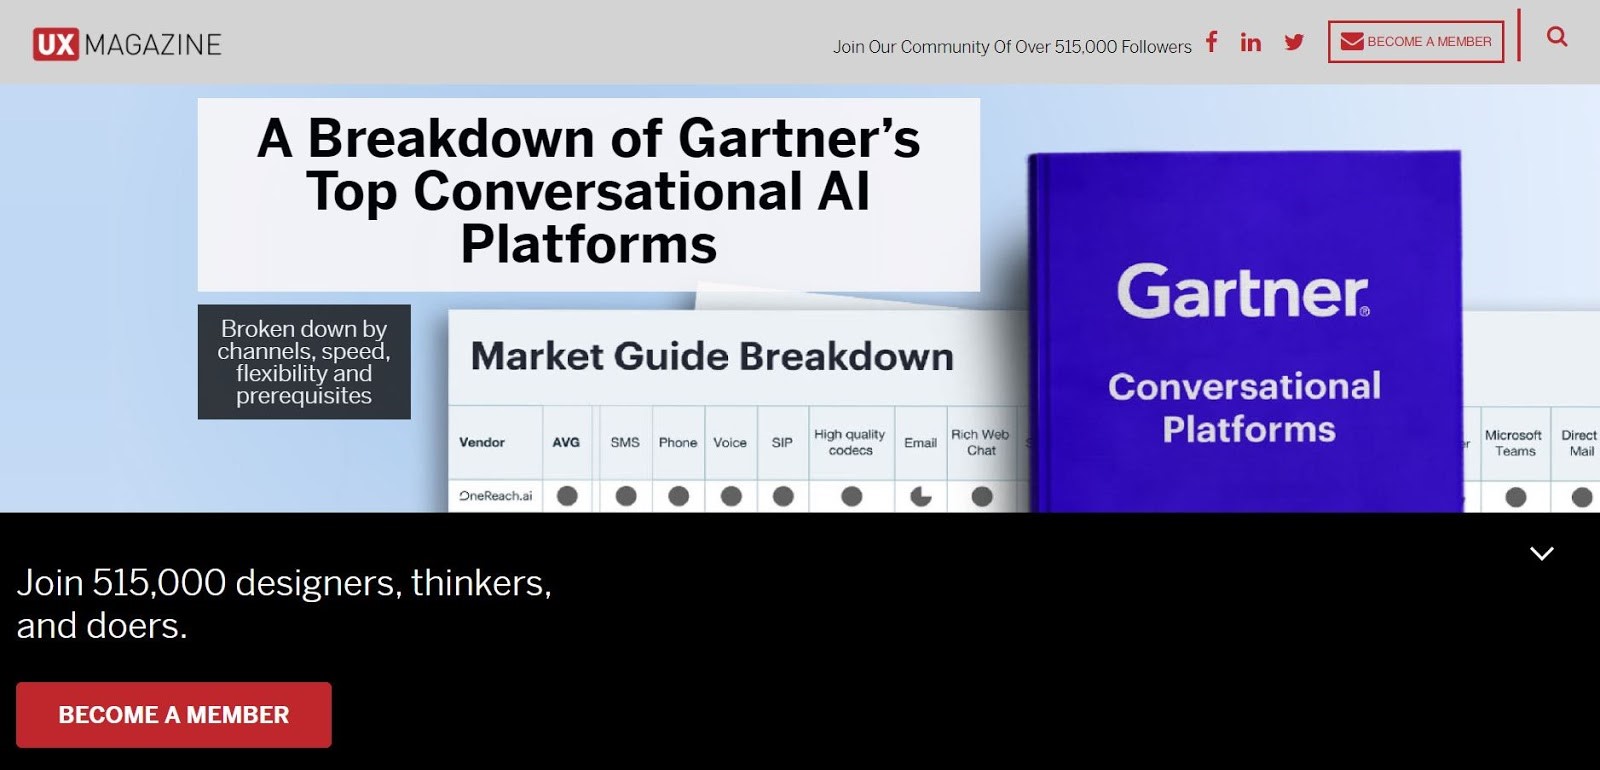This screenshot has height=770, width=1600.
Task: Click the SMS column header
Action: pos(625,442)
